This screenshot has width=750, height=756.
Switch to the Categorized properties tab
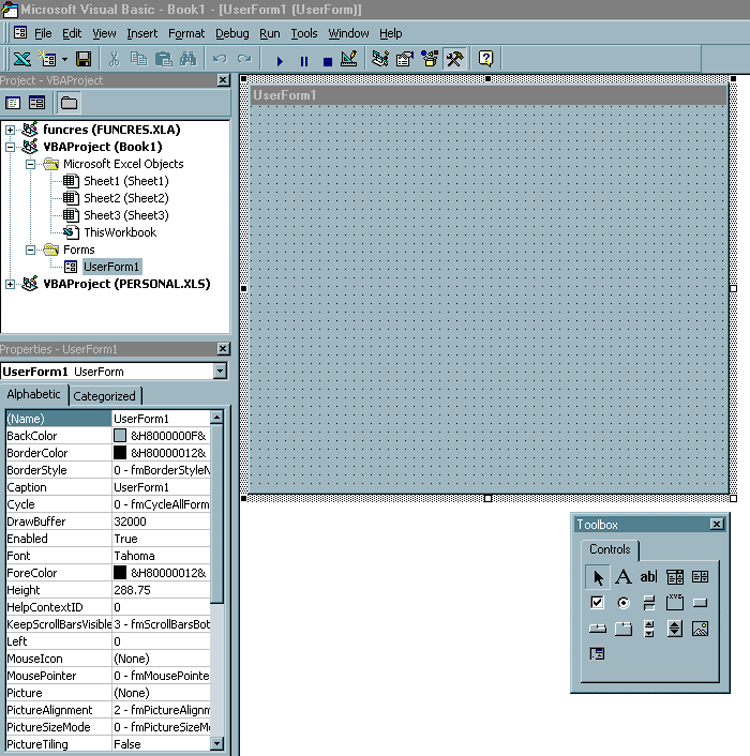[105, 396]
